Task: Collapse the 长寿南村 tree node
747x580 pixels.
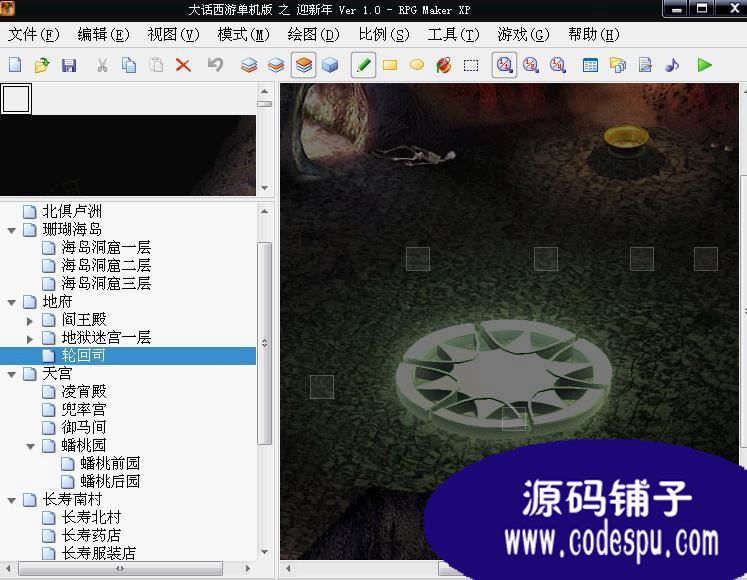Action: 11,500
